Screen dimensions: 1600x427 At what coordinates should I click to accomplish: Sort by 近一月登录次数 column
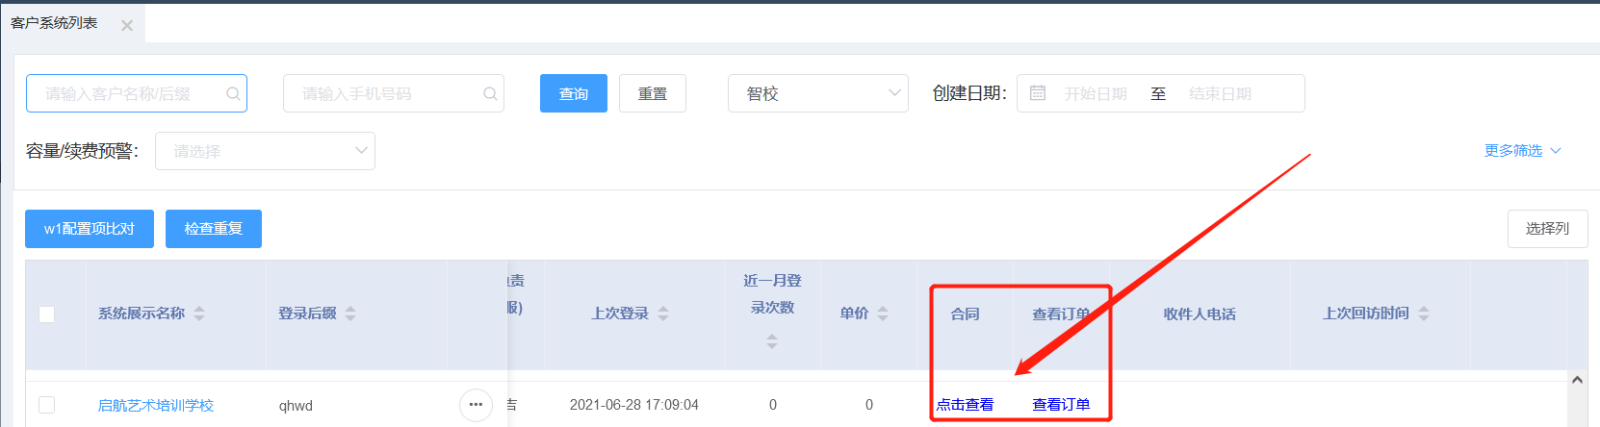(x=772, y=342)
